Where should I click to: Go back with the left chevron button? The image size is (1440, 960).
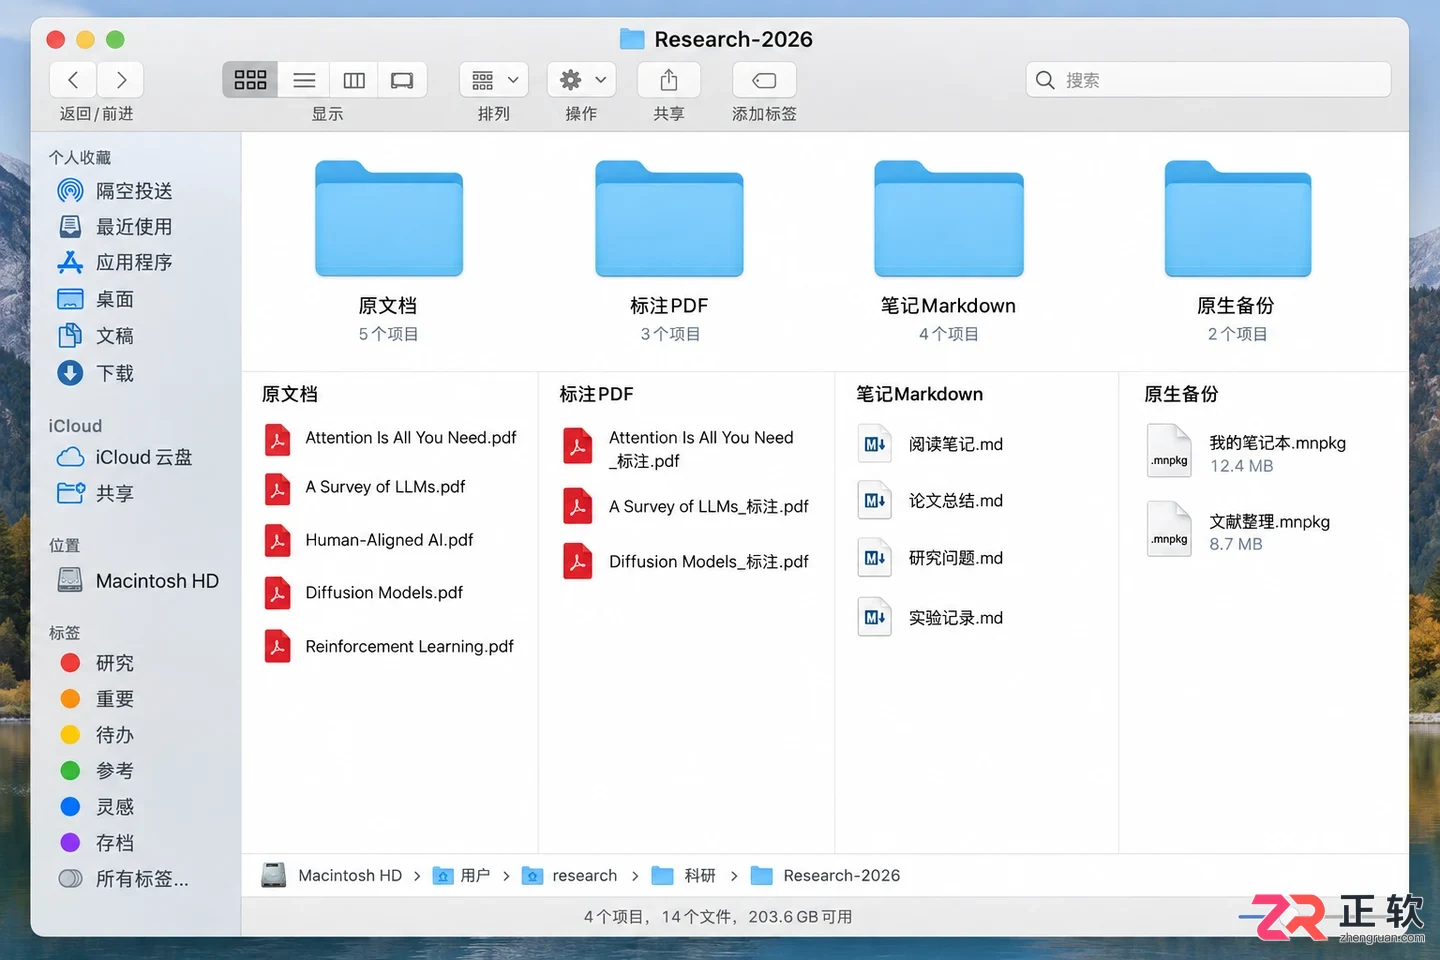pyautogui.click(x=73, y=80)
